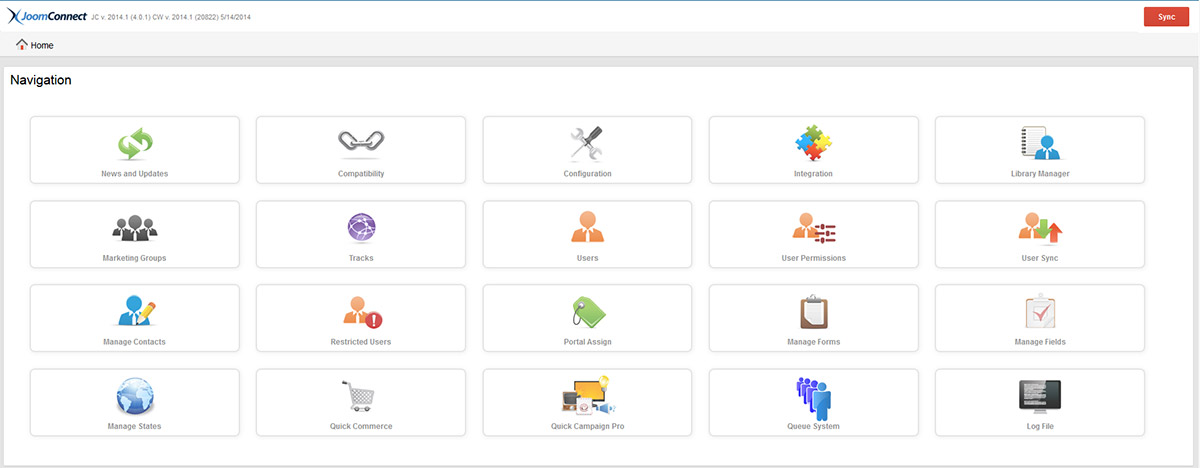Go to the Home breadcrumb link
The width and height of the screenshot is (1200, 468).
click(42, 45)
